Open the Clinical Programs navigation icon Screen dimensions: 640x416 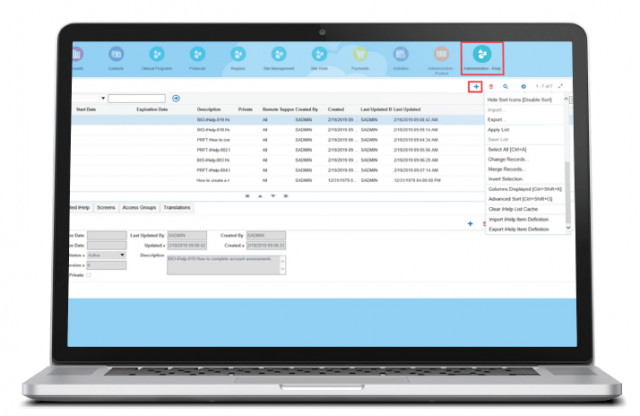pos(156,57)
